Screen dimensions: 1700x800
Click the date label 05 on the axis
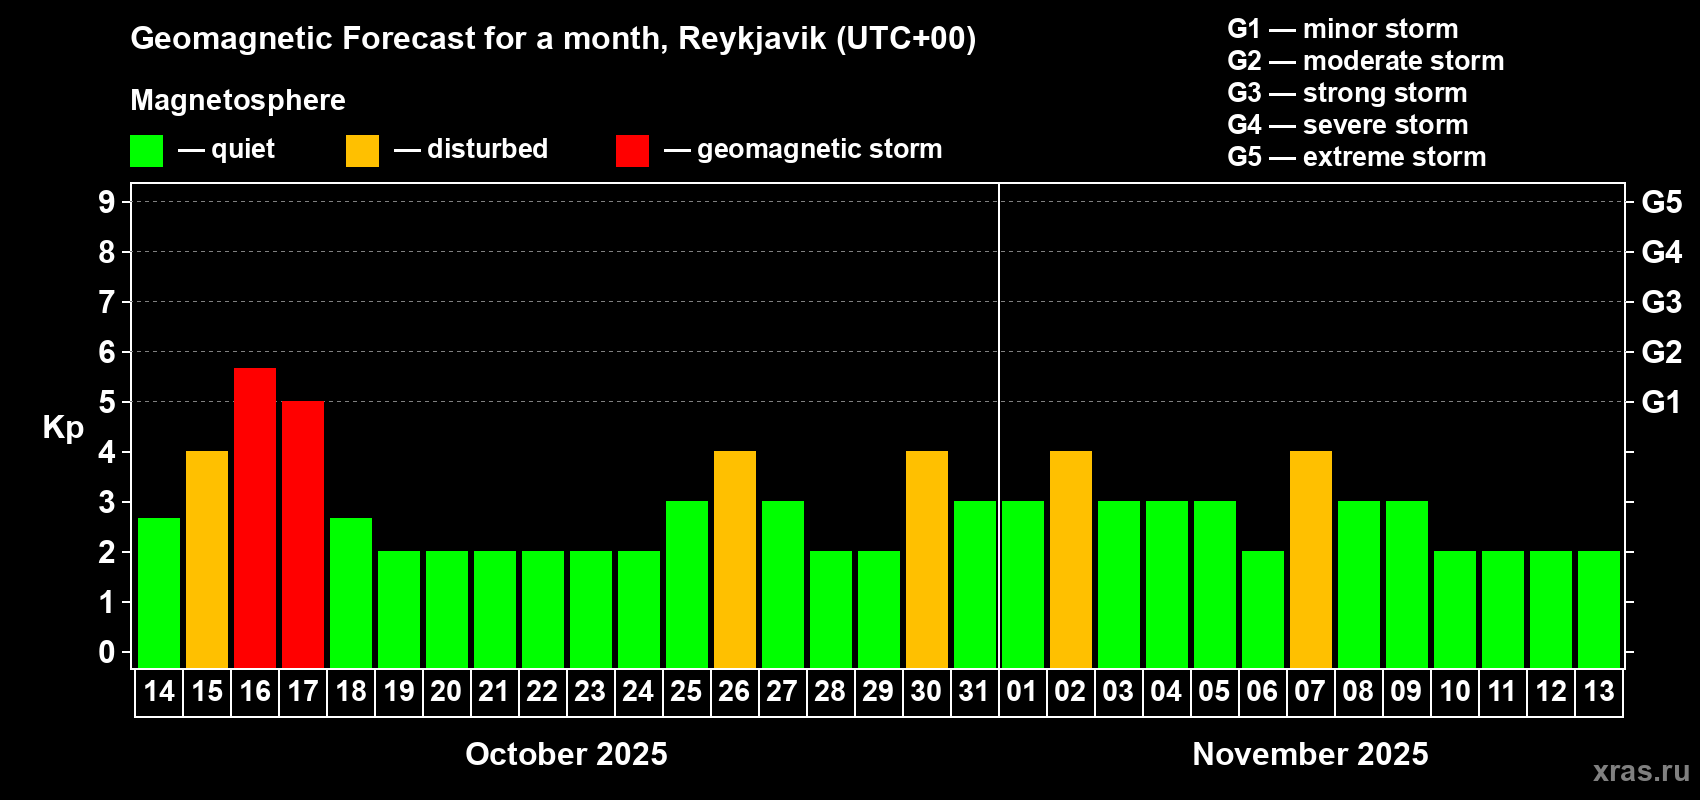click(x=1215, y=691)
